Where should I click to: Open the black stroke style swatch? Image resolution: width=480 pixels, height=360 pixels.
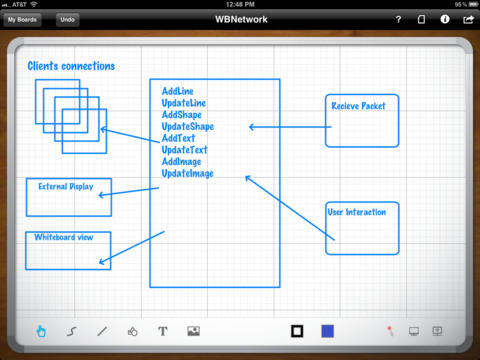pyautogui.click(x=297, y=331)
